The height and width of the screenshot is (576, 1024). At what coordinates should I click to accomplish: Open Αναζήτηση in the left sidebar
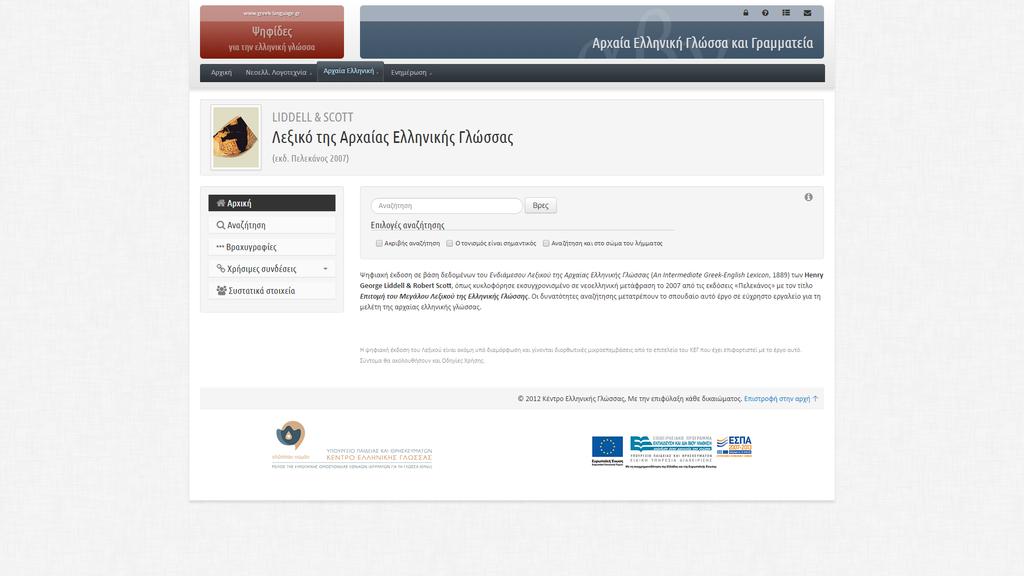click(272, 225)
